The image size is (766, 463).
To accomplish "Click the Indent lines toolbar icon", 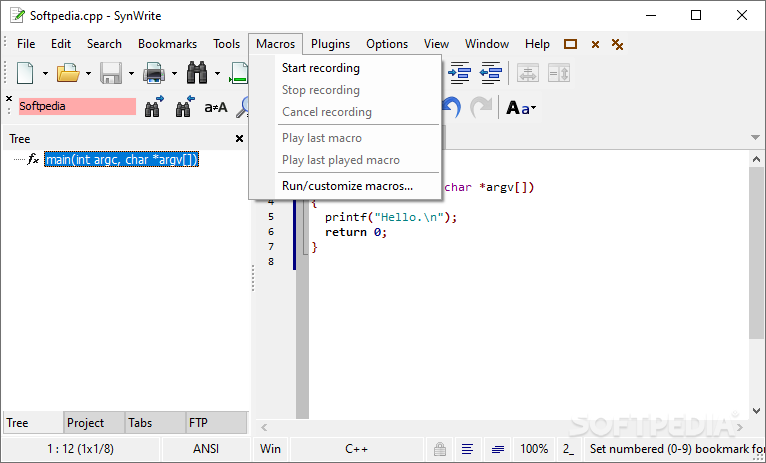I will point(459,73).
